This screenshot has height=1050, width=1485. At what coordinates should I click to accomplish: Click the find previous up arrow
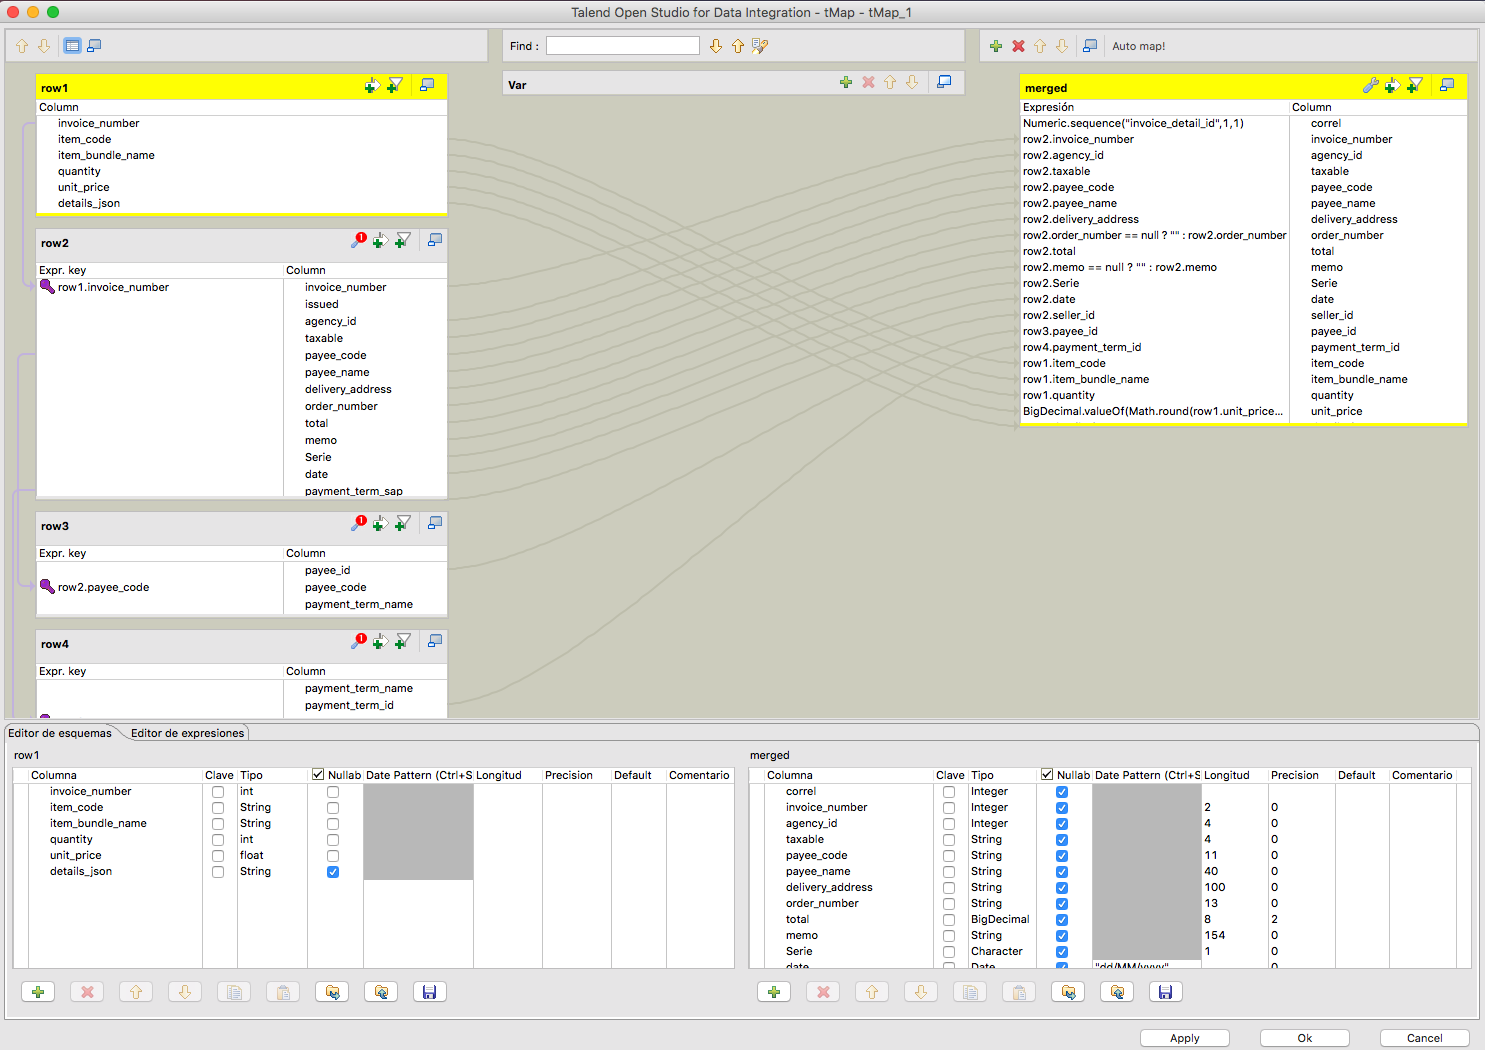738,46
